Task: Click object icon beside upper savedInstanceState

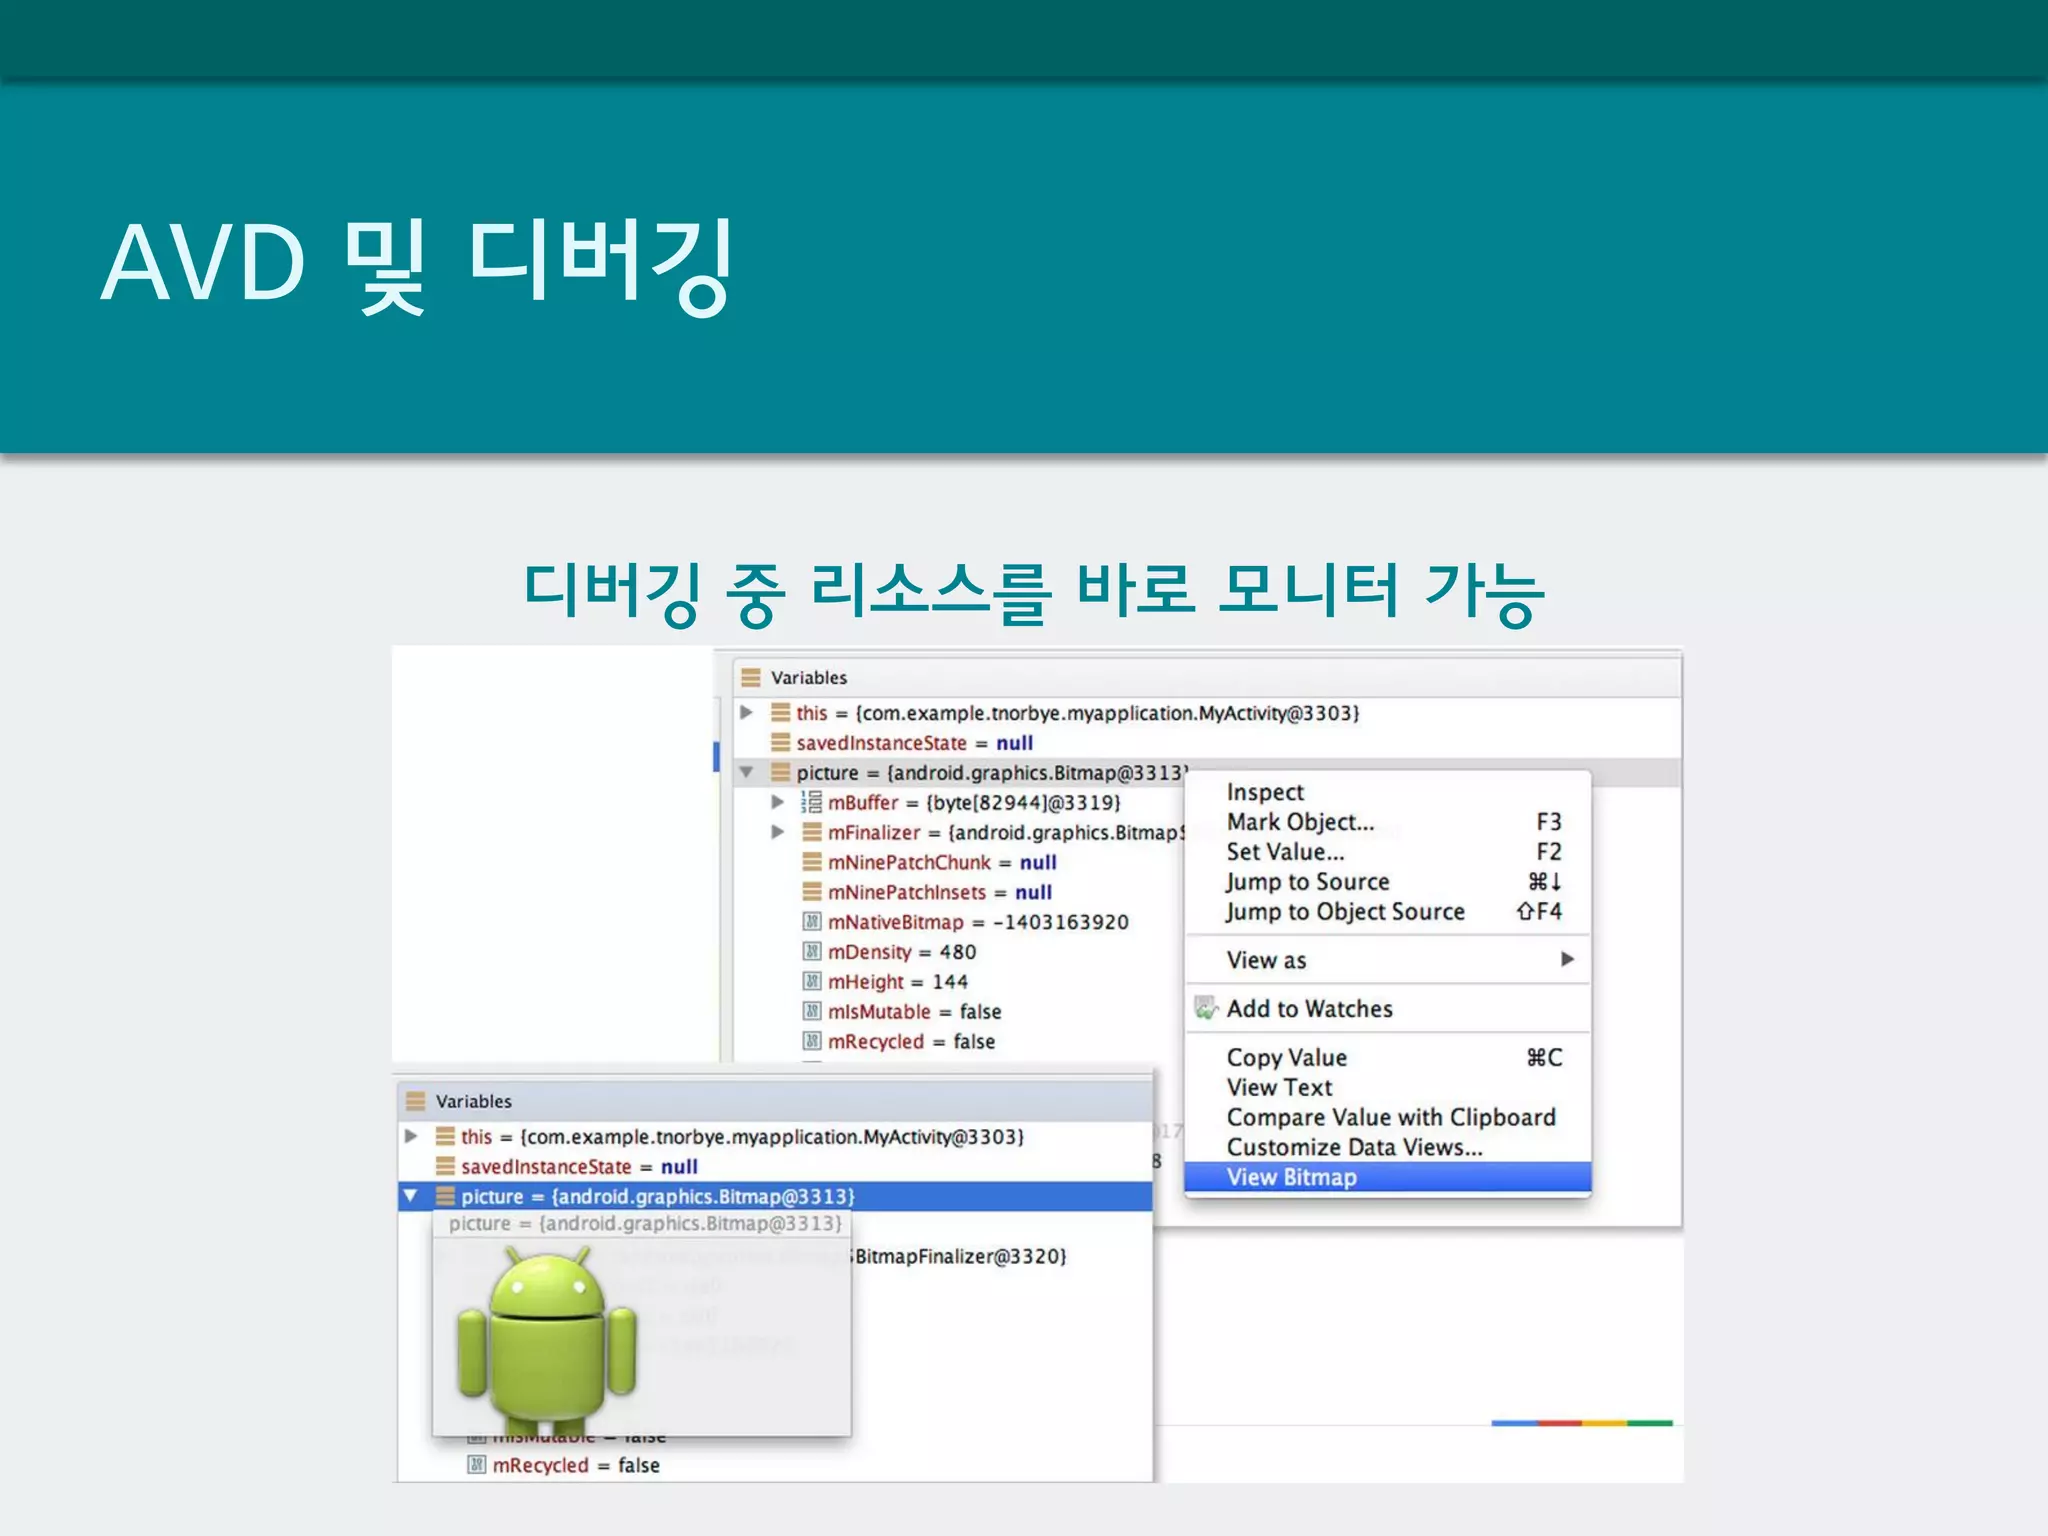Action: click(x=780, y=743)
